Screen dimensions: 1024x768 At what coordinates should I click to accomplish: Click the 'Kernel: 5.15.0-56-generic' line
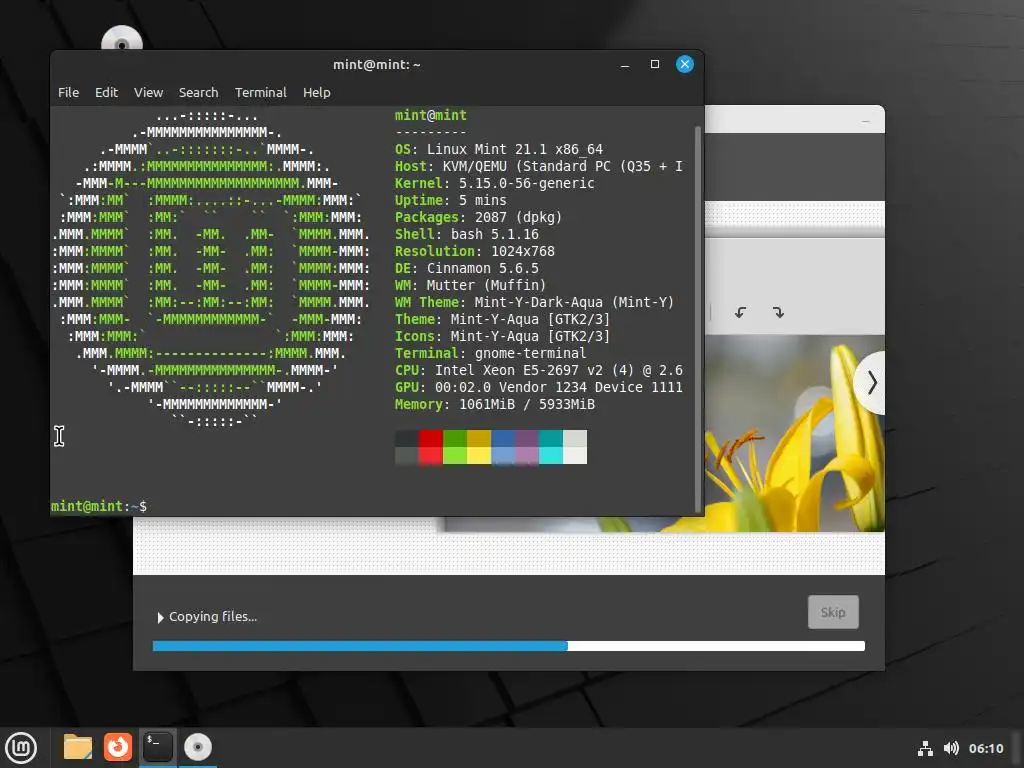point(494,184)
